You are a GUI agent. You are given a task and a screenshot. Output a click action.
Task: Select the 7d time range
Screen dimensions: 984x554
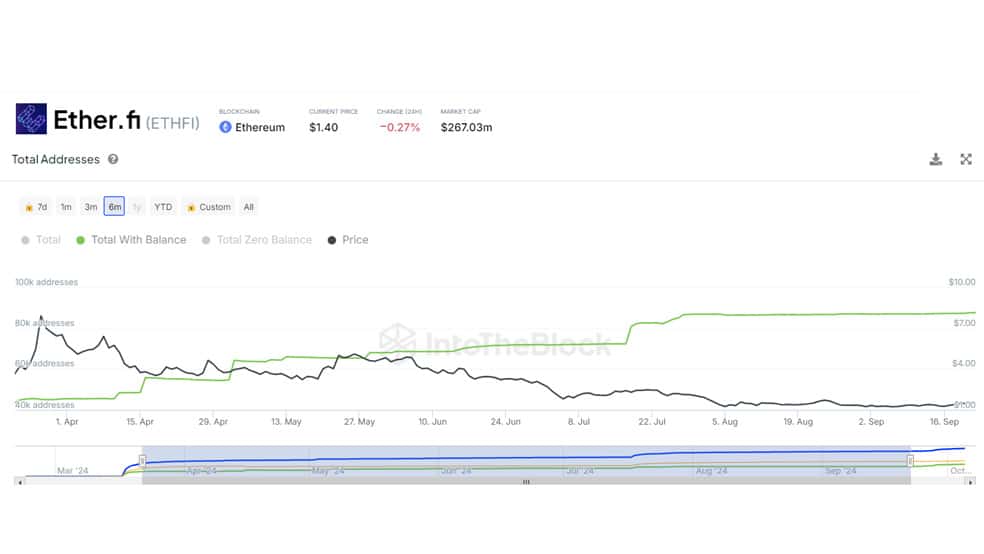pos(36,207)
